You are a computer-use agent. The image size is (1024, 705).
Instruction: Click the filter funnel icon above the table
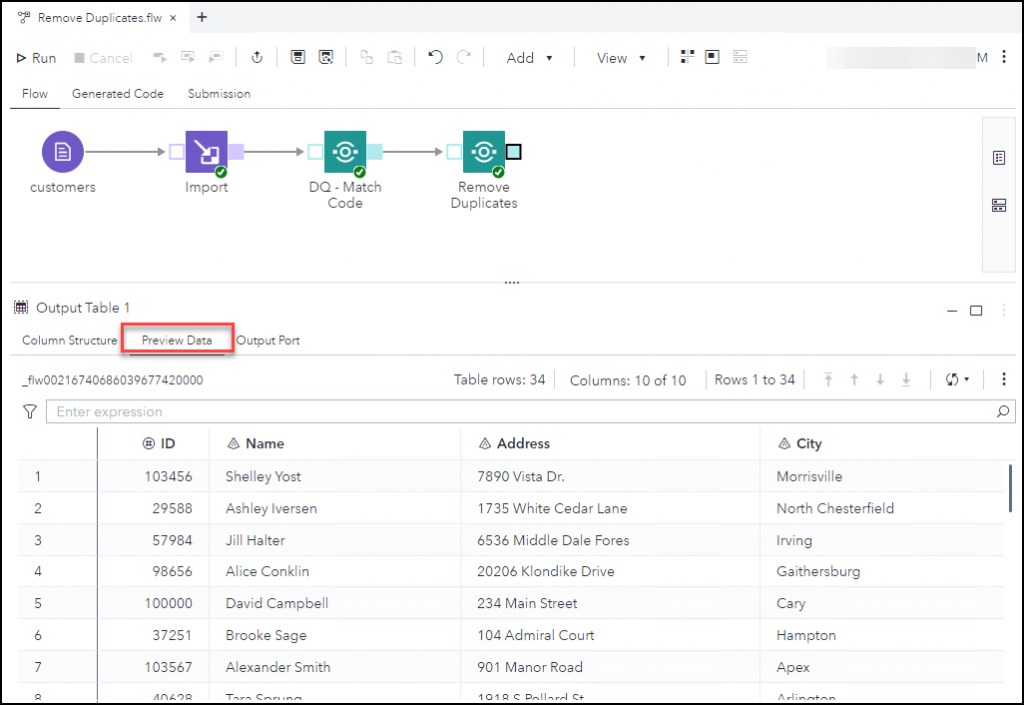pos(28,411)
